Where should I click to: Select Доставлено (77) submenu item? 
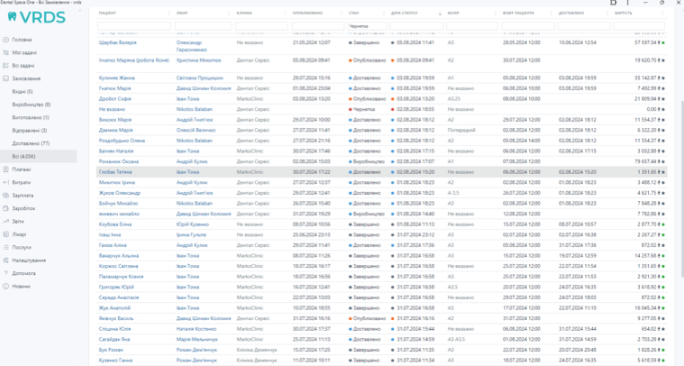(31, 143)
